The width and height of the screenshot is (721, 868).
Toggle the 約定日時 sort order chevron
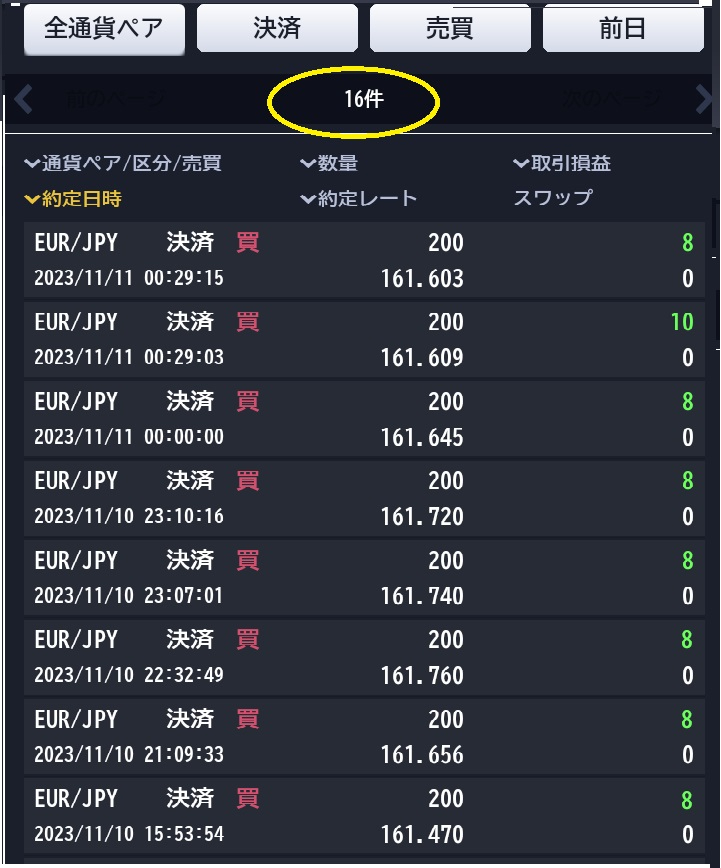tap(33, 198)
